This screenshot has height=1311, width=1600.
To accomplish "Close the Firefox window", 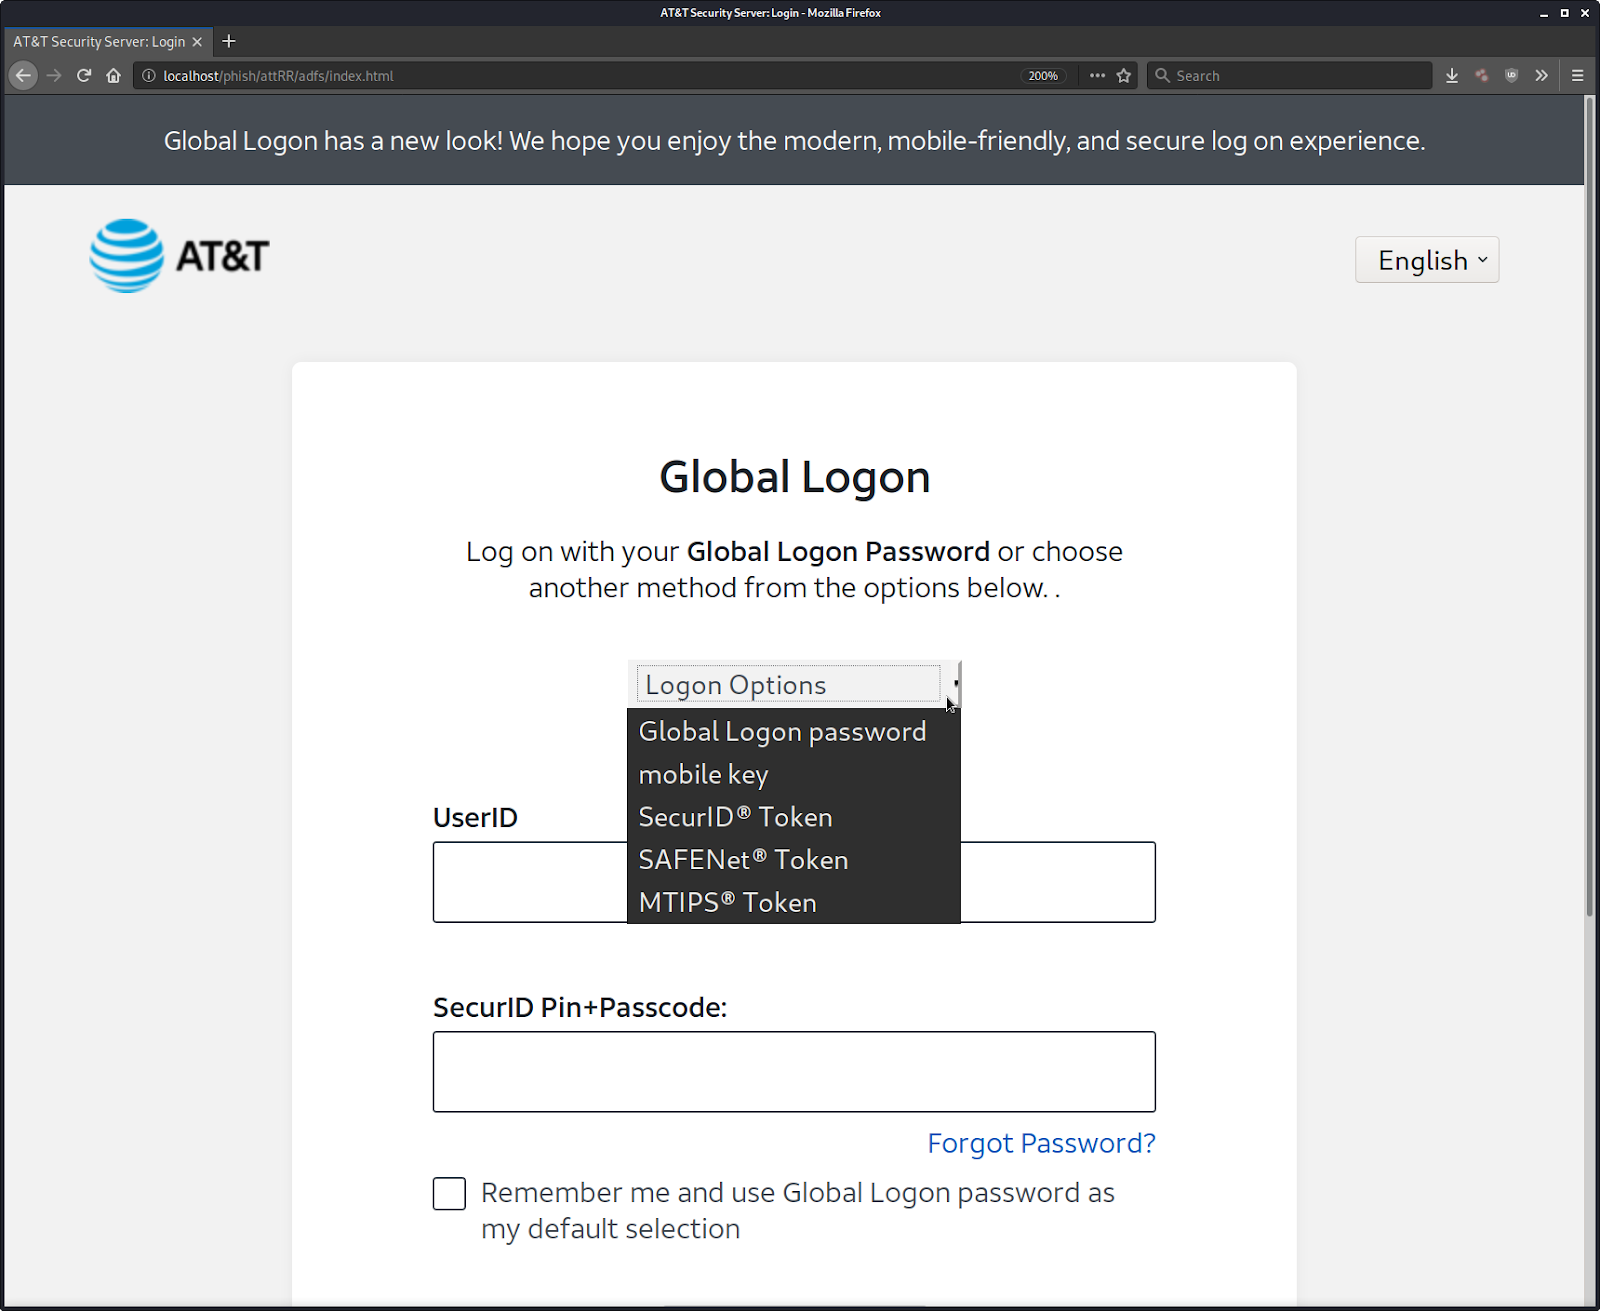I will pos(1585,13).
